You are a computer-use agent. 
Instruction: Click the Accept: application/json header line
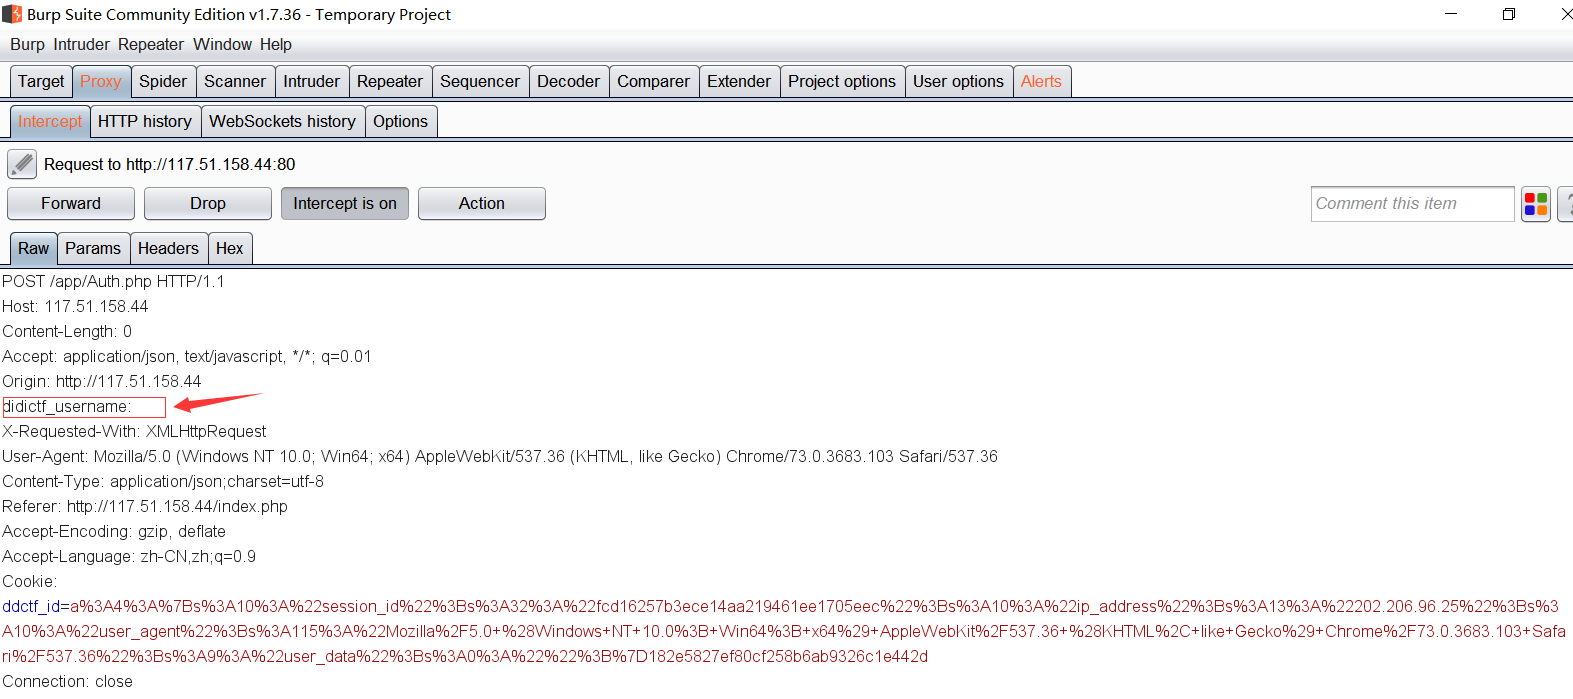187,357
